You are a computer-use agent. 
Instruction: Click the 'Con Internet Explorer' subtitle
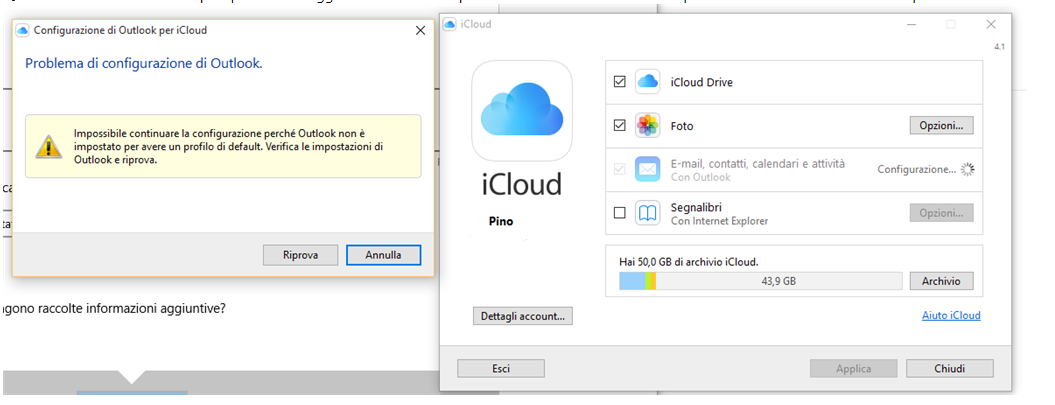coord(719,221)
